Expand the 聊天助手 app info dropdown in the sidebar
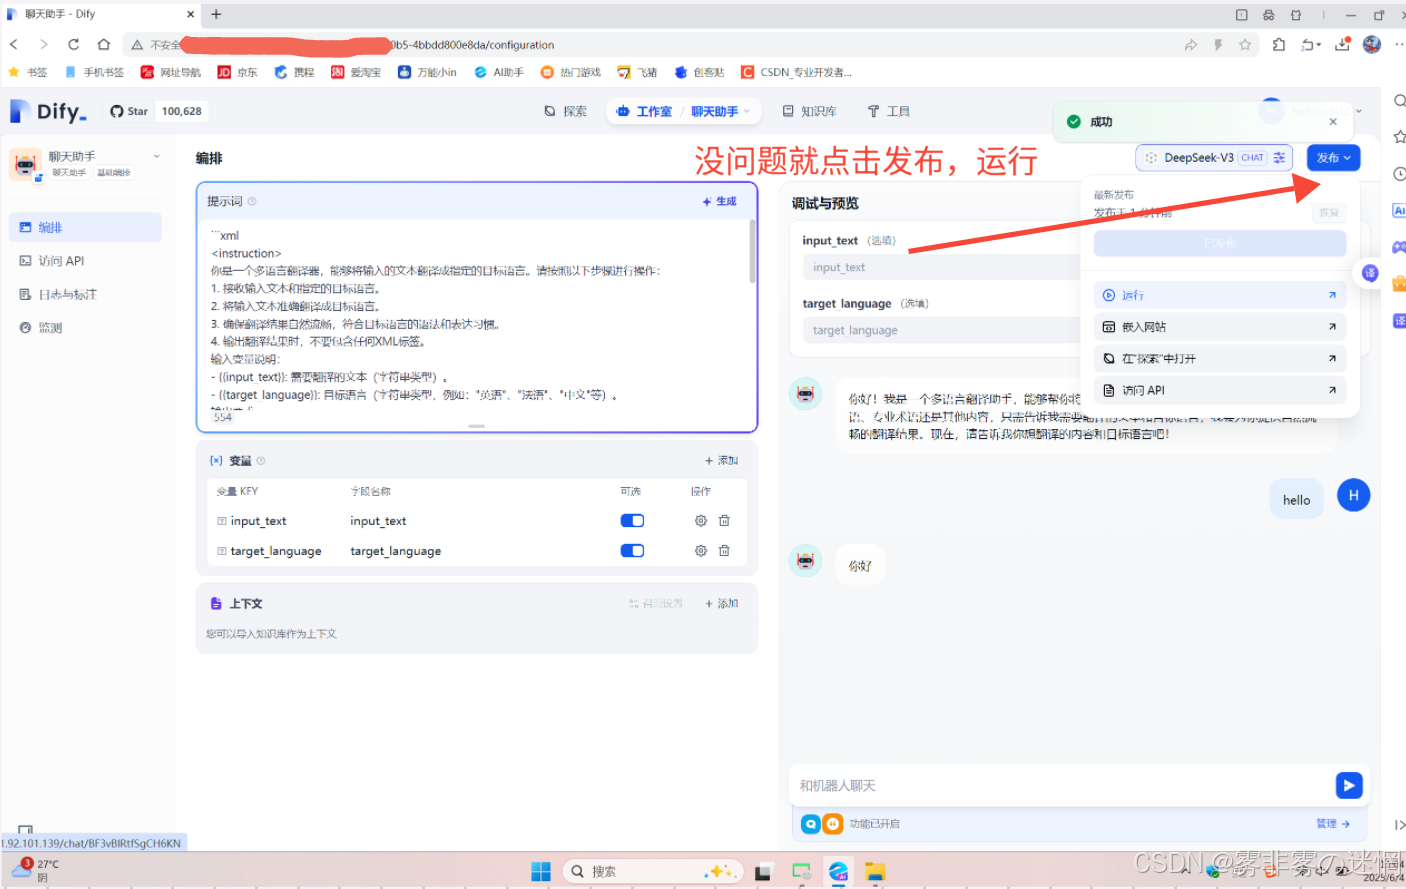Viewport: 1406px width, 889px height. click(x=157, y=156)
